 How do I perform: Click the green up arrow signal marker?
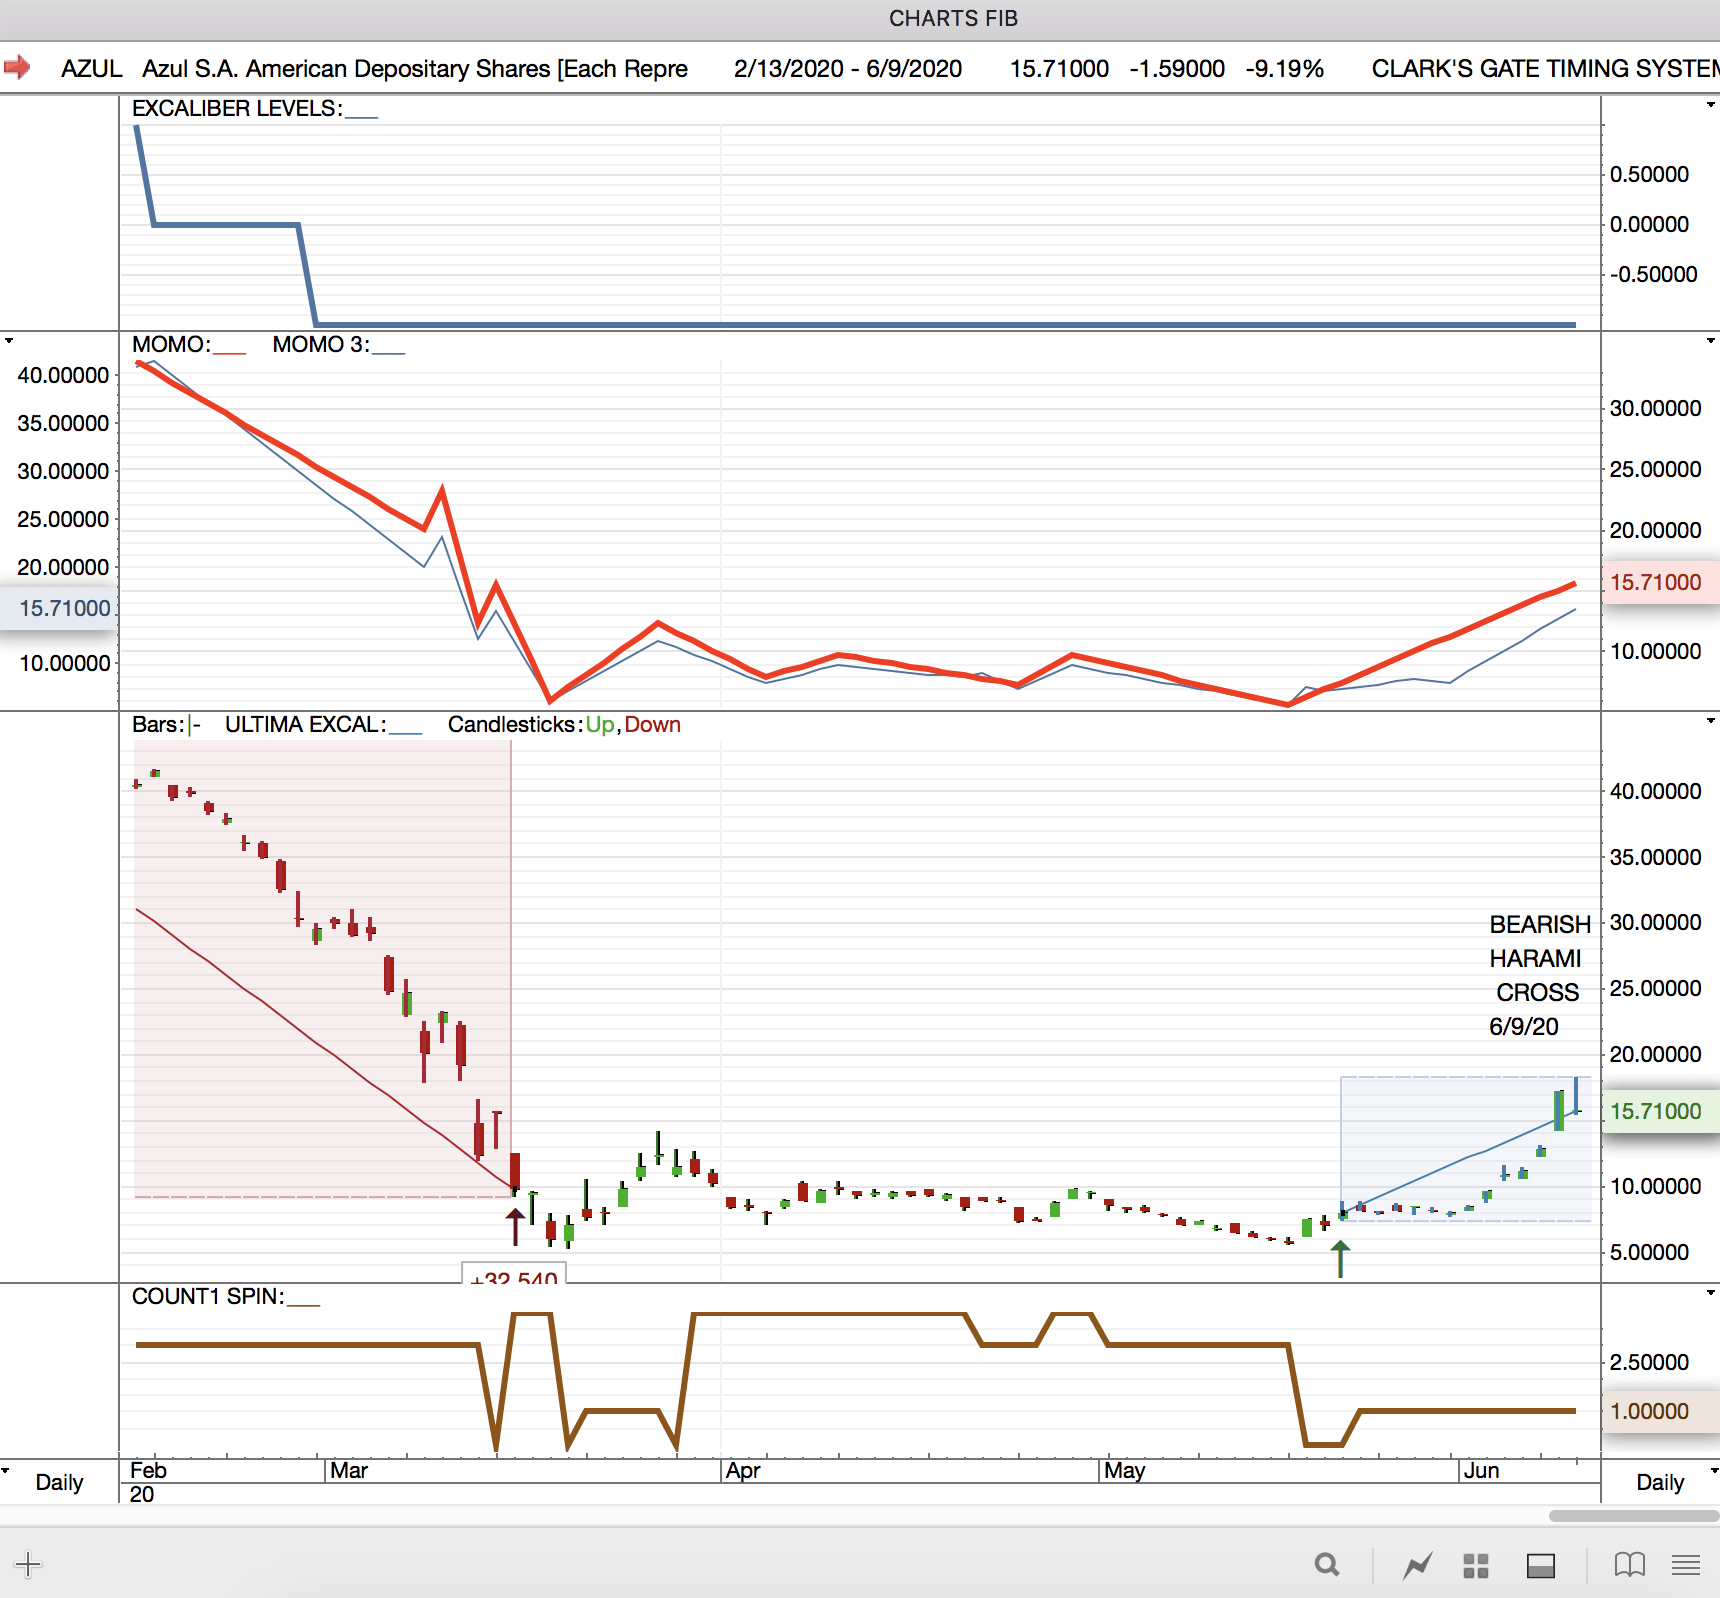[1341, 1258]
